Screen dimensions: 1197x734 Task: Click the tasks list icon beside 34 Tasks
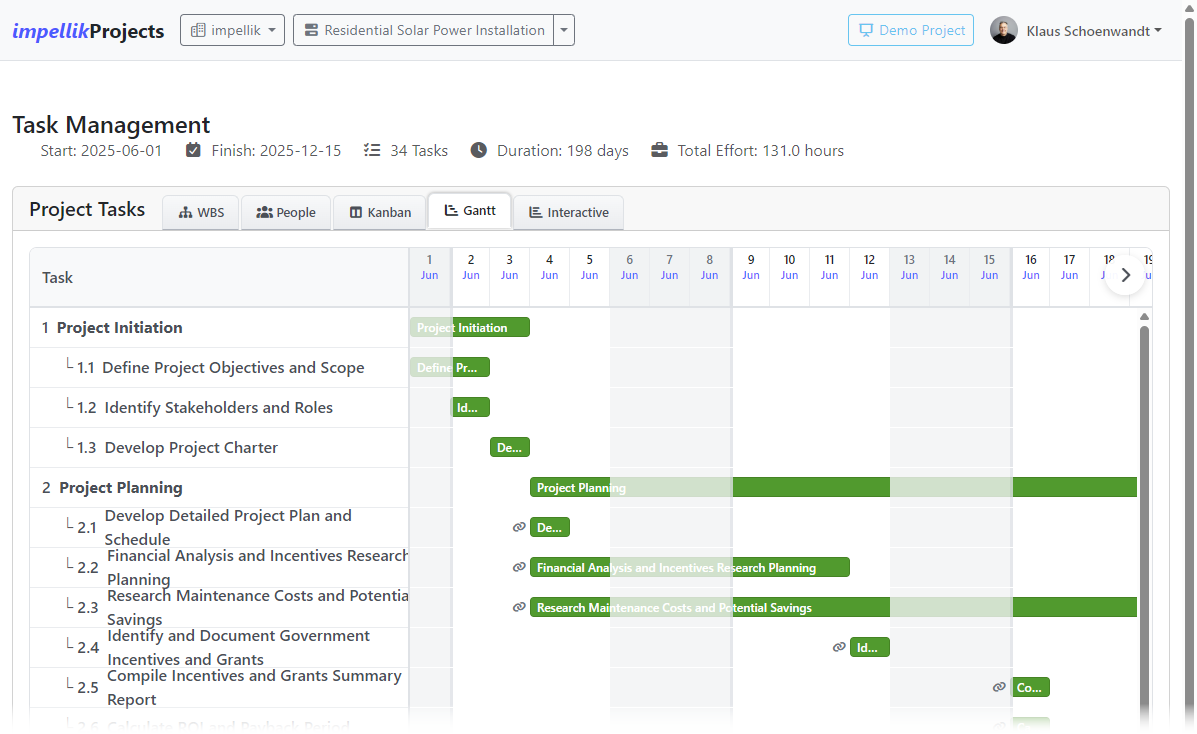372,150
